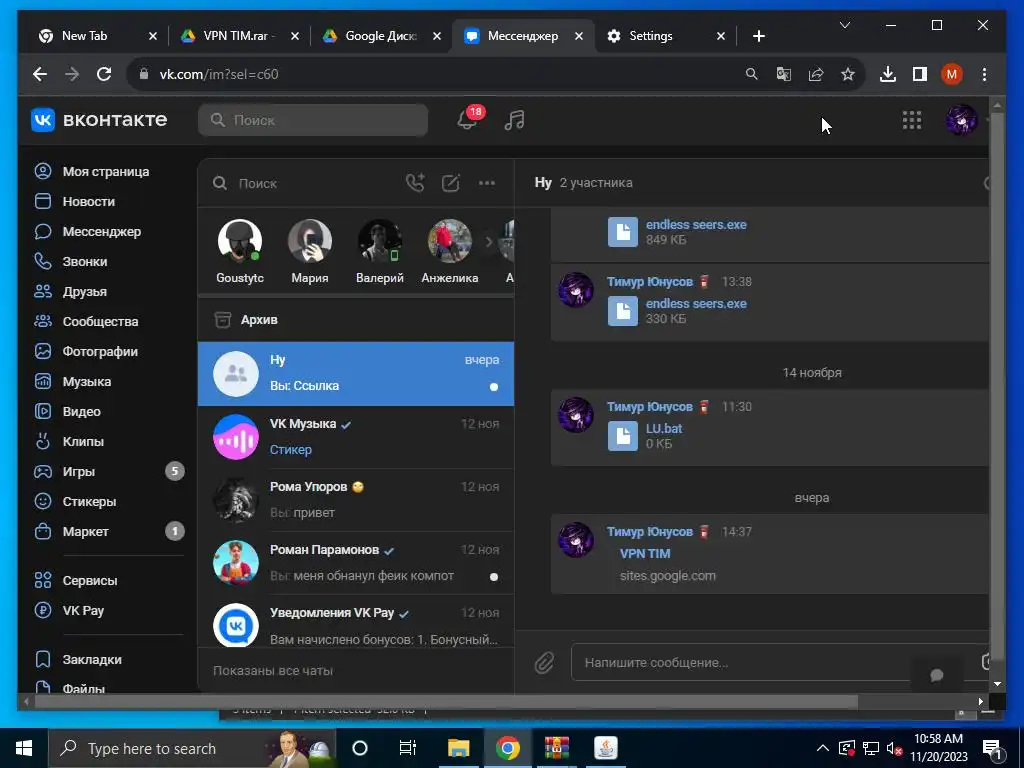Open the Уведомления VK Pay chat
Screen dimensions: 1024x768
[x=356, y=622]
